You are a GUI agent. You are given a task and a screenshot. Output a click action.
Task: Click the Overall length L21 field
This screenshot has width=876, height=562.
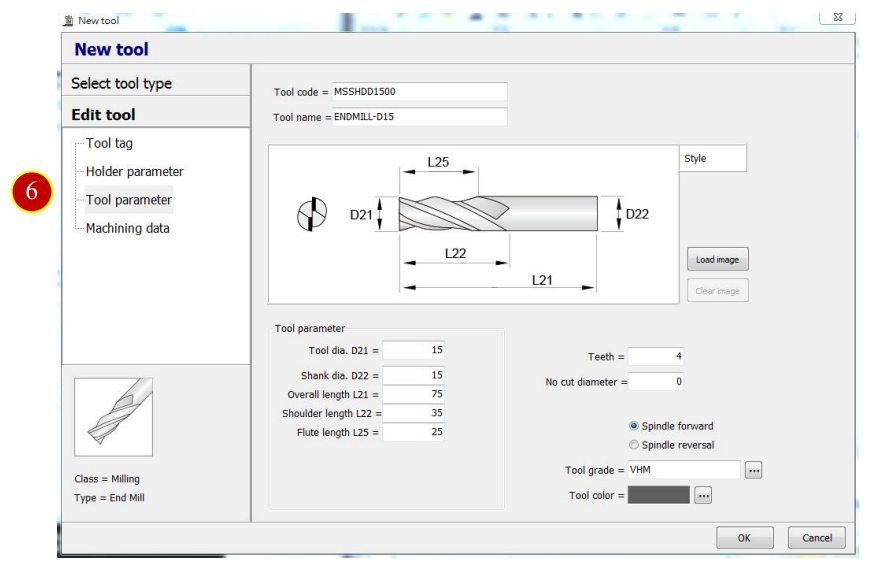point(413,394)
